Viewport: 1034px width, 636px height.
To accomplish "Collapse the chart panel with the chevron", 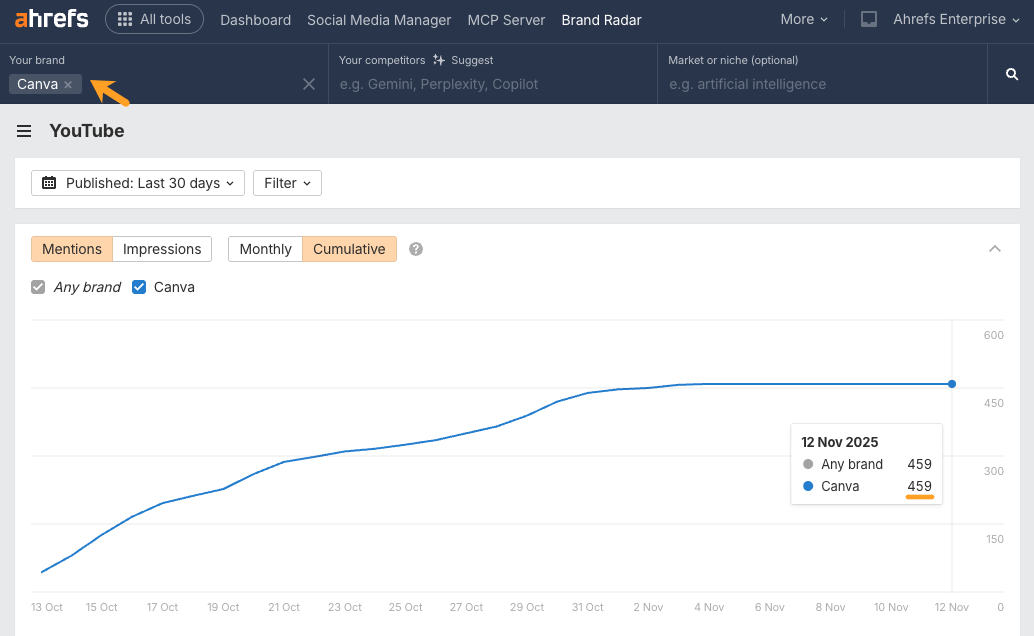I will point(995,248).
